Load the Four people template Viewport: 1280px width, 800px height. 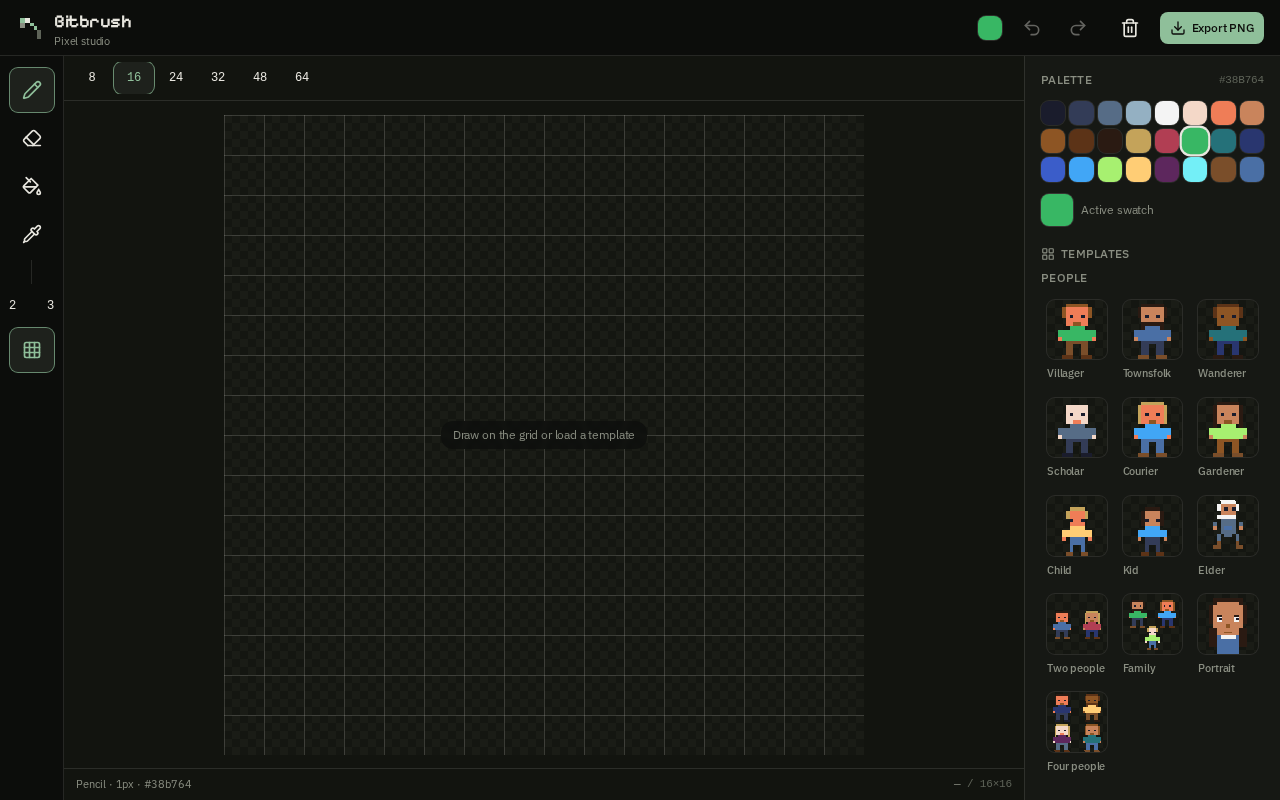[1077, 721]
